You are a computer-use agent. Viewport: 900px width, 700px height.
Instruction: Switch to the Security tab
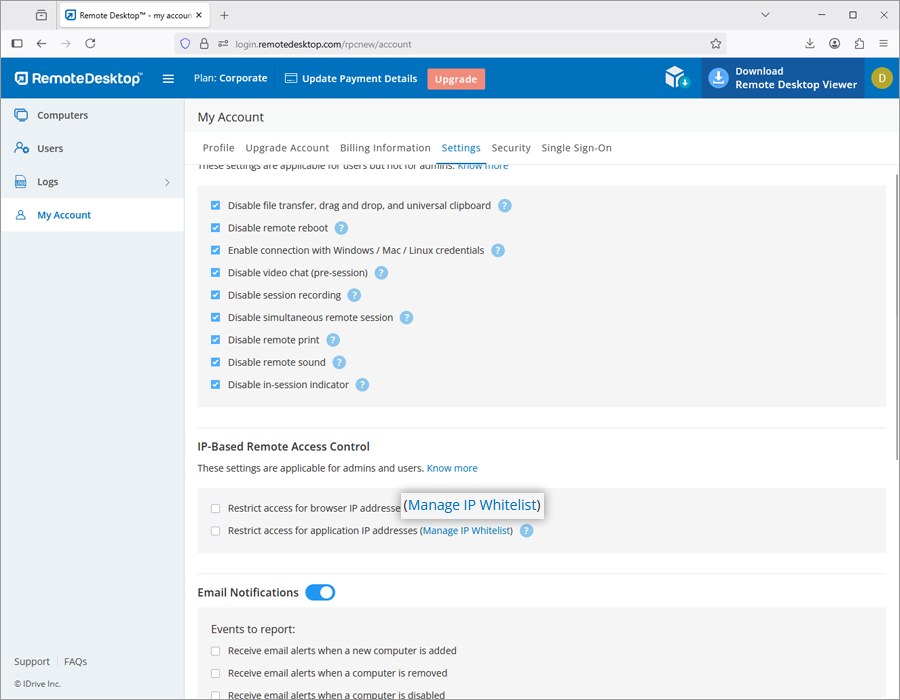[511, 148]
